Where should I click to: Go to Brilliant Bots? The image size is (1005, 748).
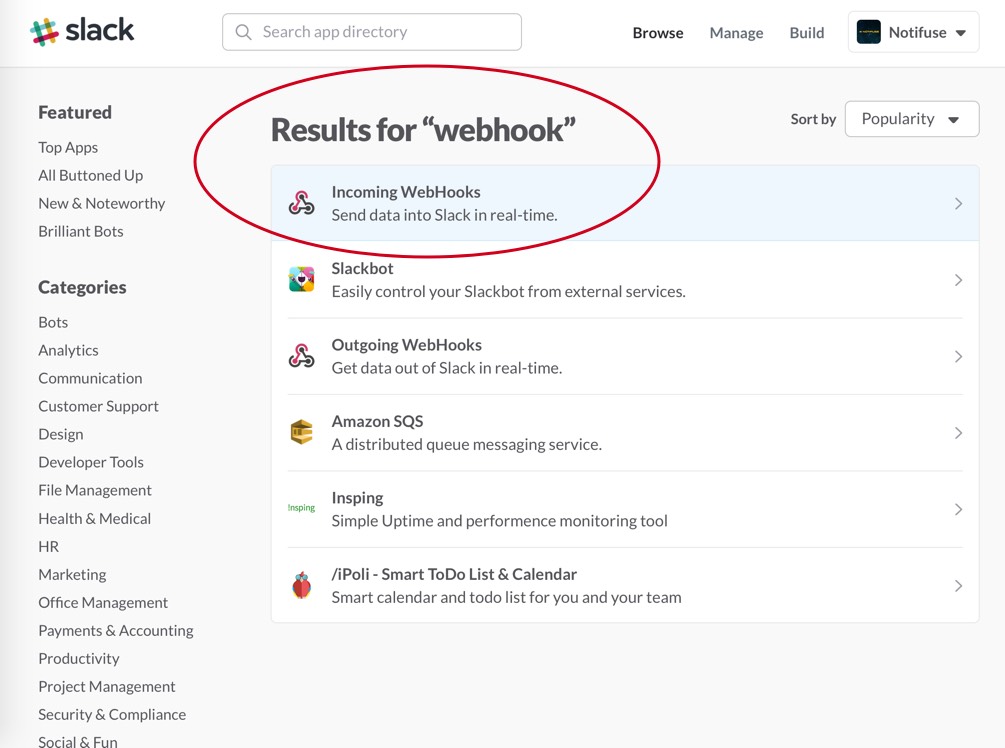pos(81,231)
